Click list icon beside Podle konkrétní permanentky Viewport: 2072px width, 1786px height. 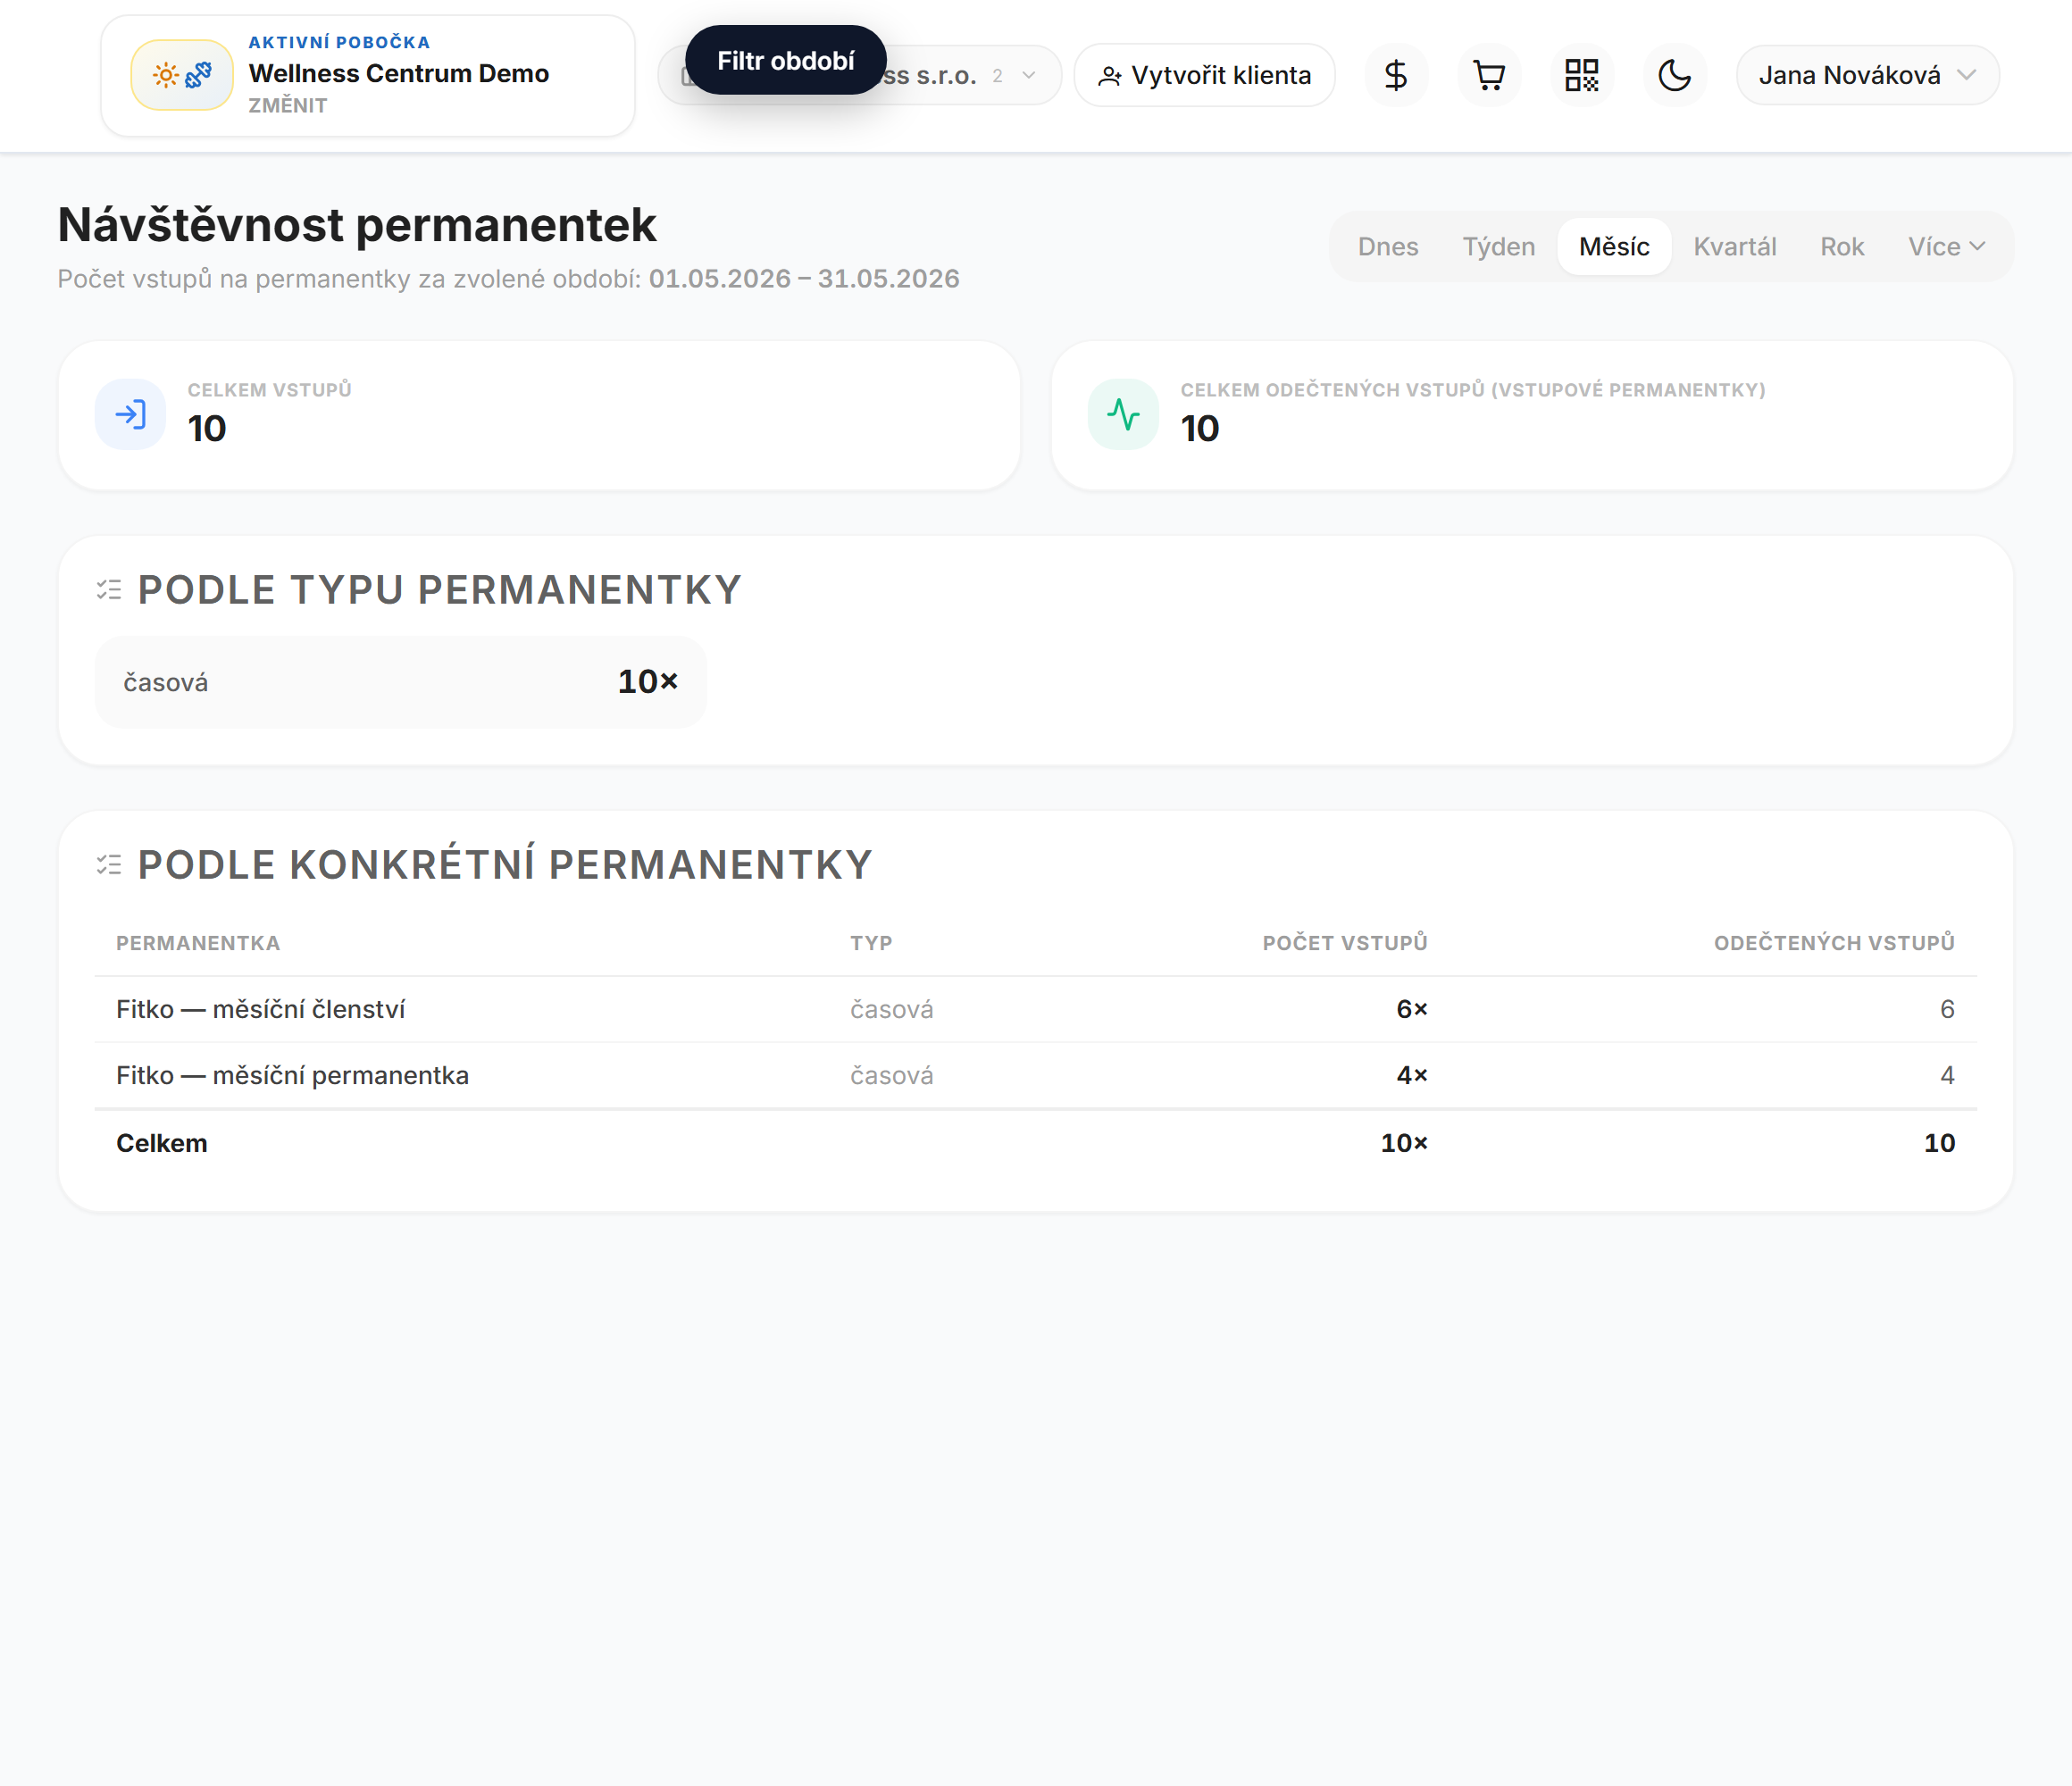coord(109,865)
